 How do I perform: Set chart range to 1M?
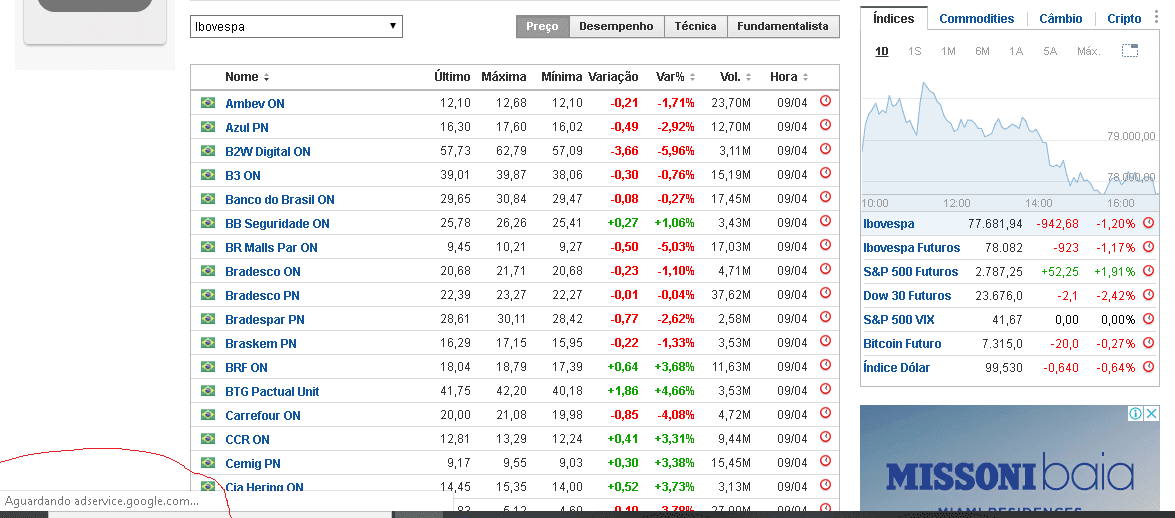click(x=948, y=51)
